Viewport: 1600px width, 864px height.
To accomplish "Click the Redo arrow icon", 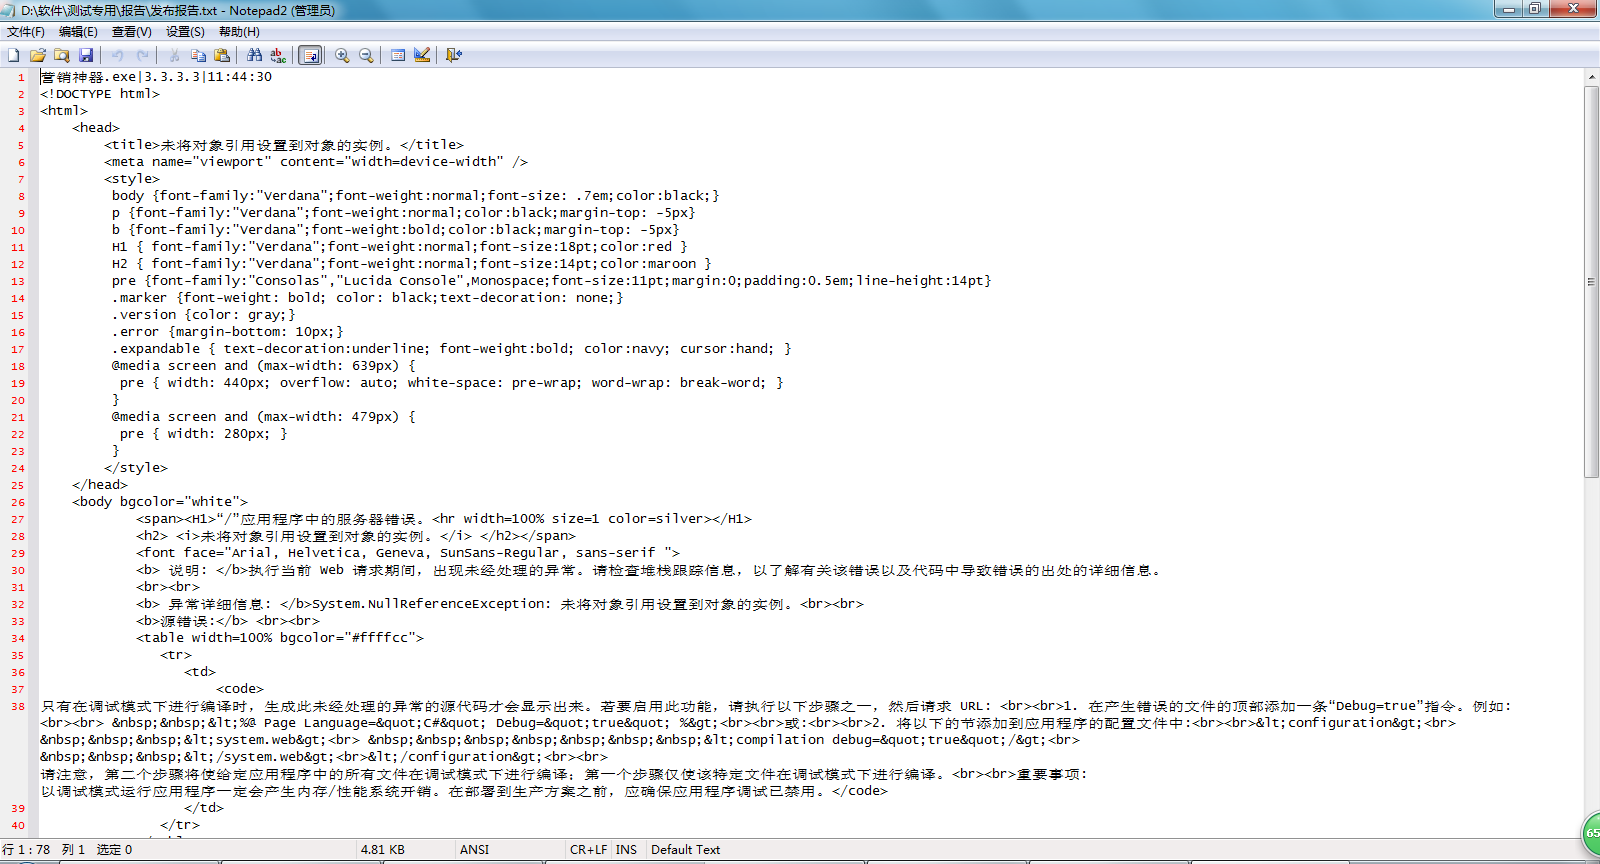I will coord(142,55).
